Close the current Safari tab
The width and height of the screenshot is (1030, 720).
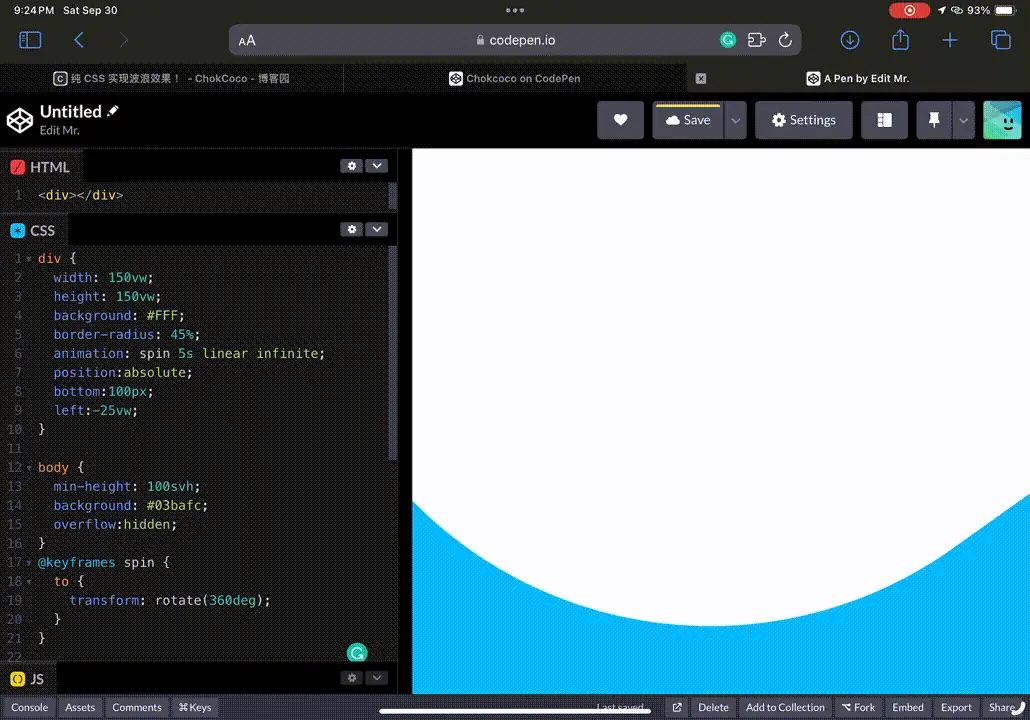[x=701, y=78]
